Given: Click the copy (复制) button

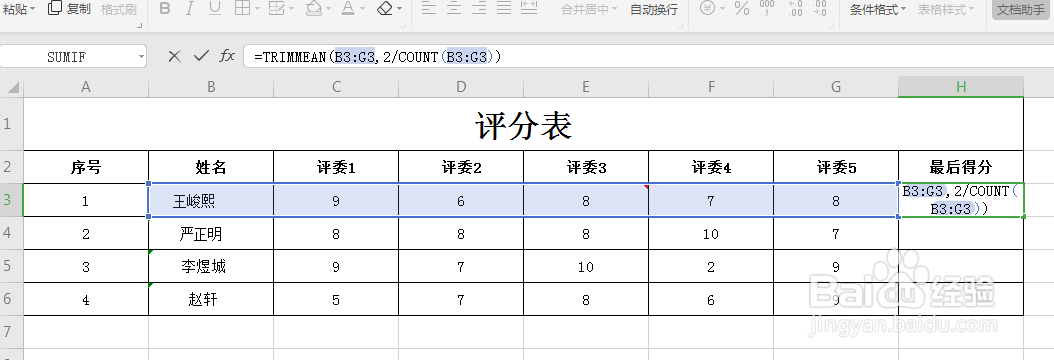Looking at the screenshot, I should tap(70, 9).
